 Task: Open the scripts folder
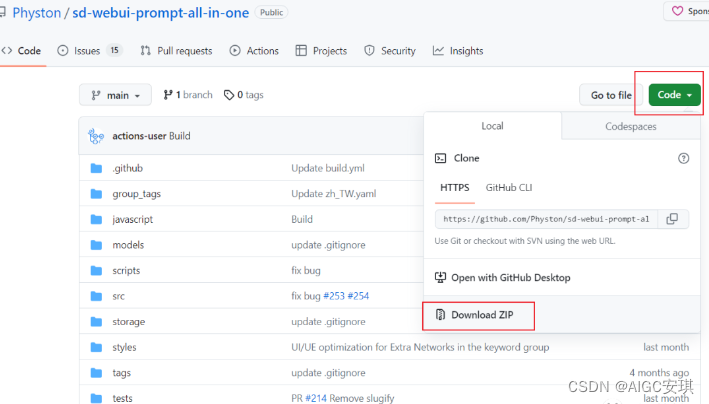tap(126, 271)
